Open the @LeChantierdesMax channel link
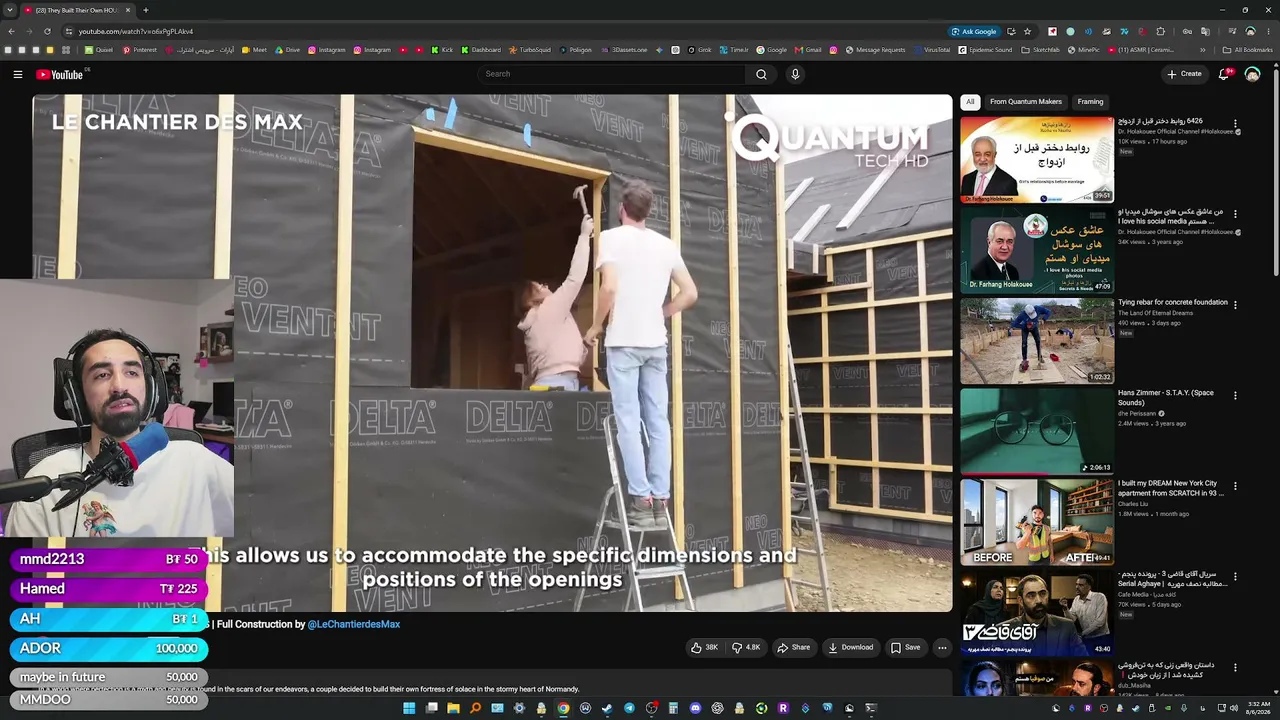The width and height of the screenshot is (1280, 720). (354, 625)
